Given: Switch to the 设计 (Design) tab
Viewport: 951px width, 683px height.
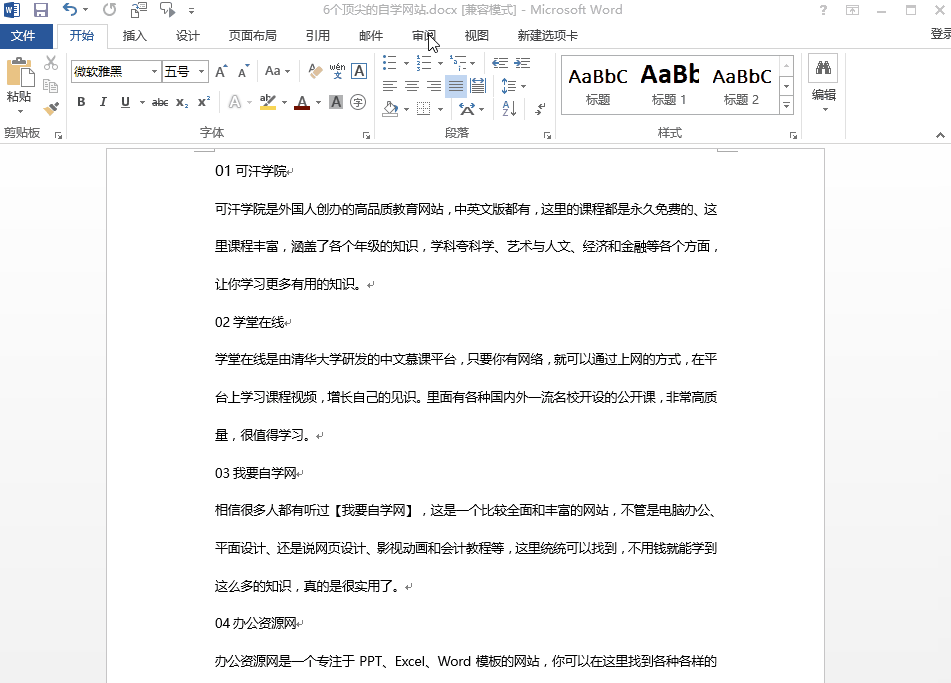Looking at the screenshot, I should click(187, 36).
